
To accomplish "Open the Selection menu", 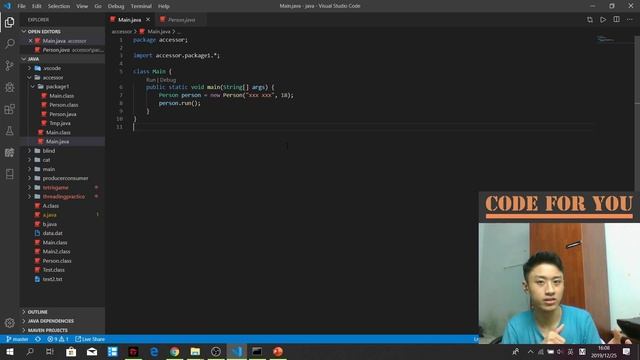I will (59, 6).
